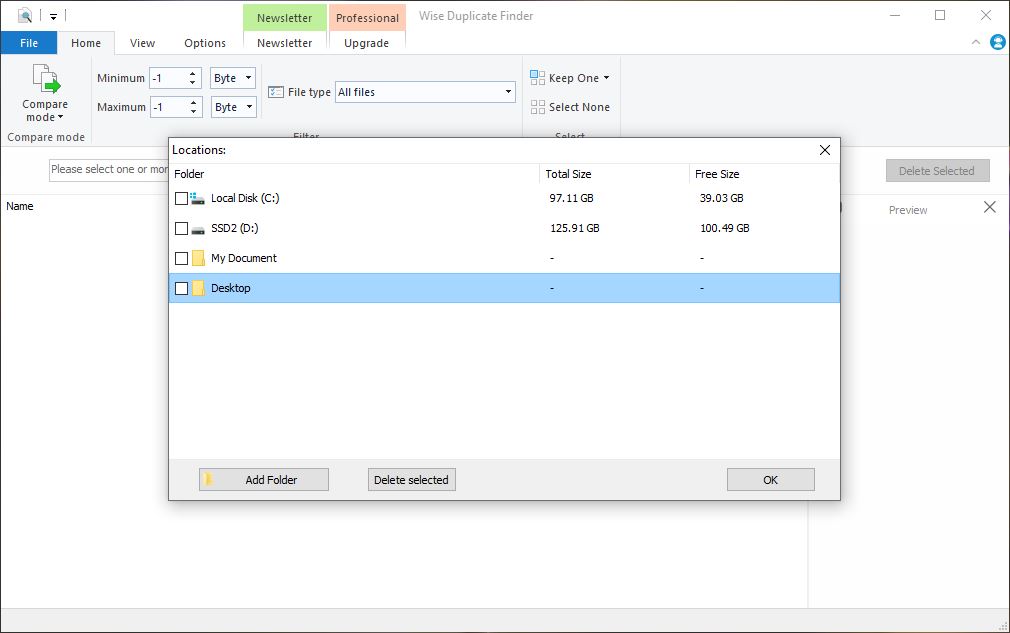The height and width of the screenshot is (633, 1010).
Task: Click the Add Folder button
Action: [x=263, y=480]
